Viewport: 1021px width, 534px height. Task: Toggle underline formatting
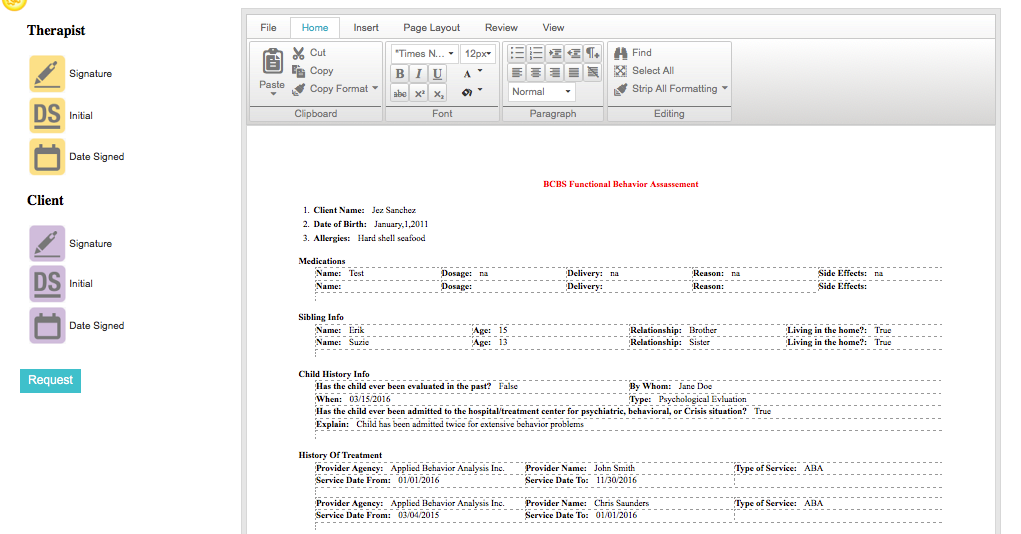point(438,74)
